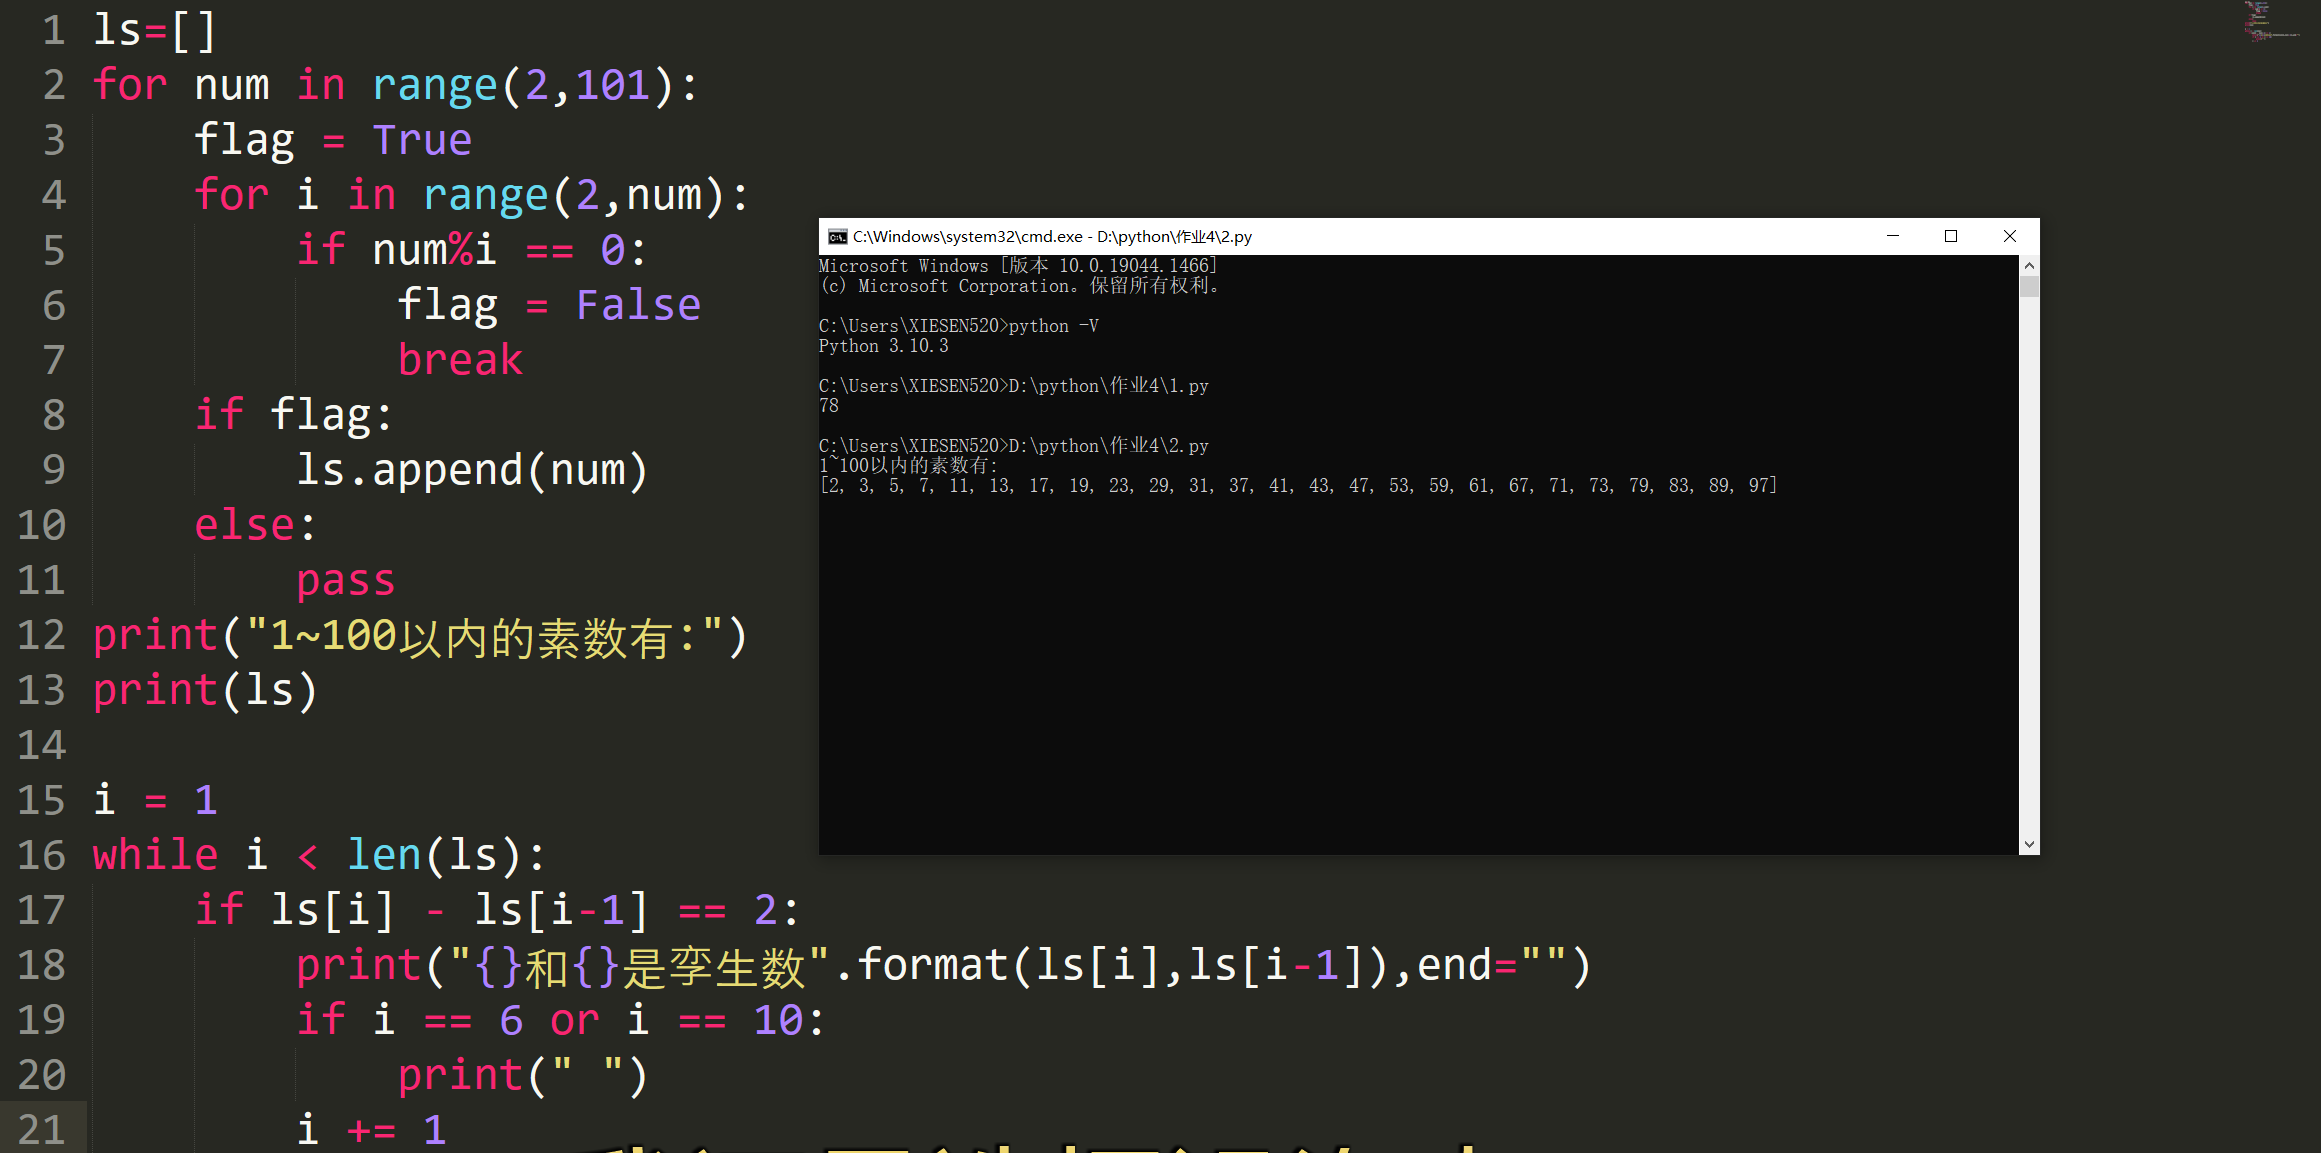
Task: Click 'flag = True' on line 3
Action: pos(333,139)
